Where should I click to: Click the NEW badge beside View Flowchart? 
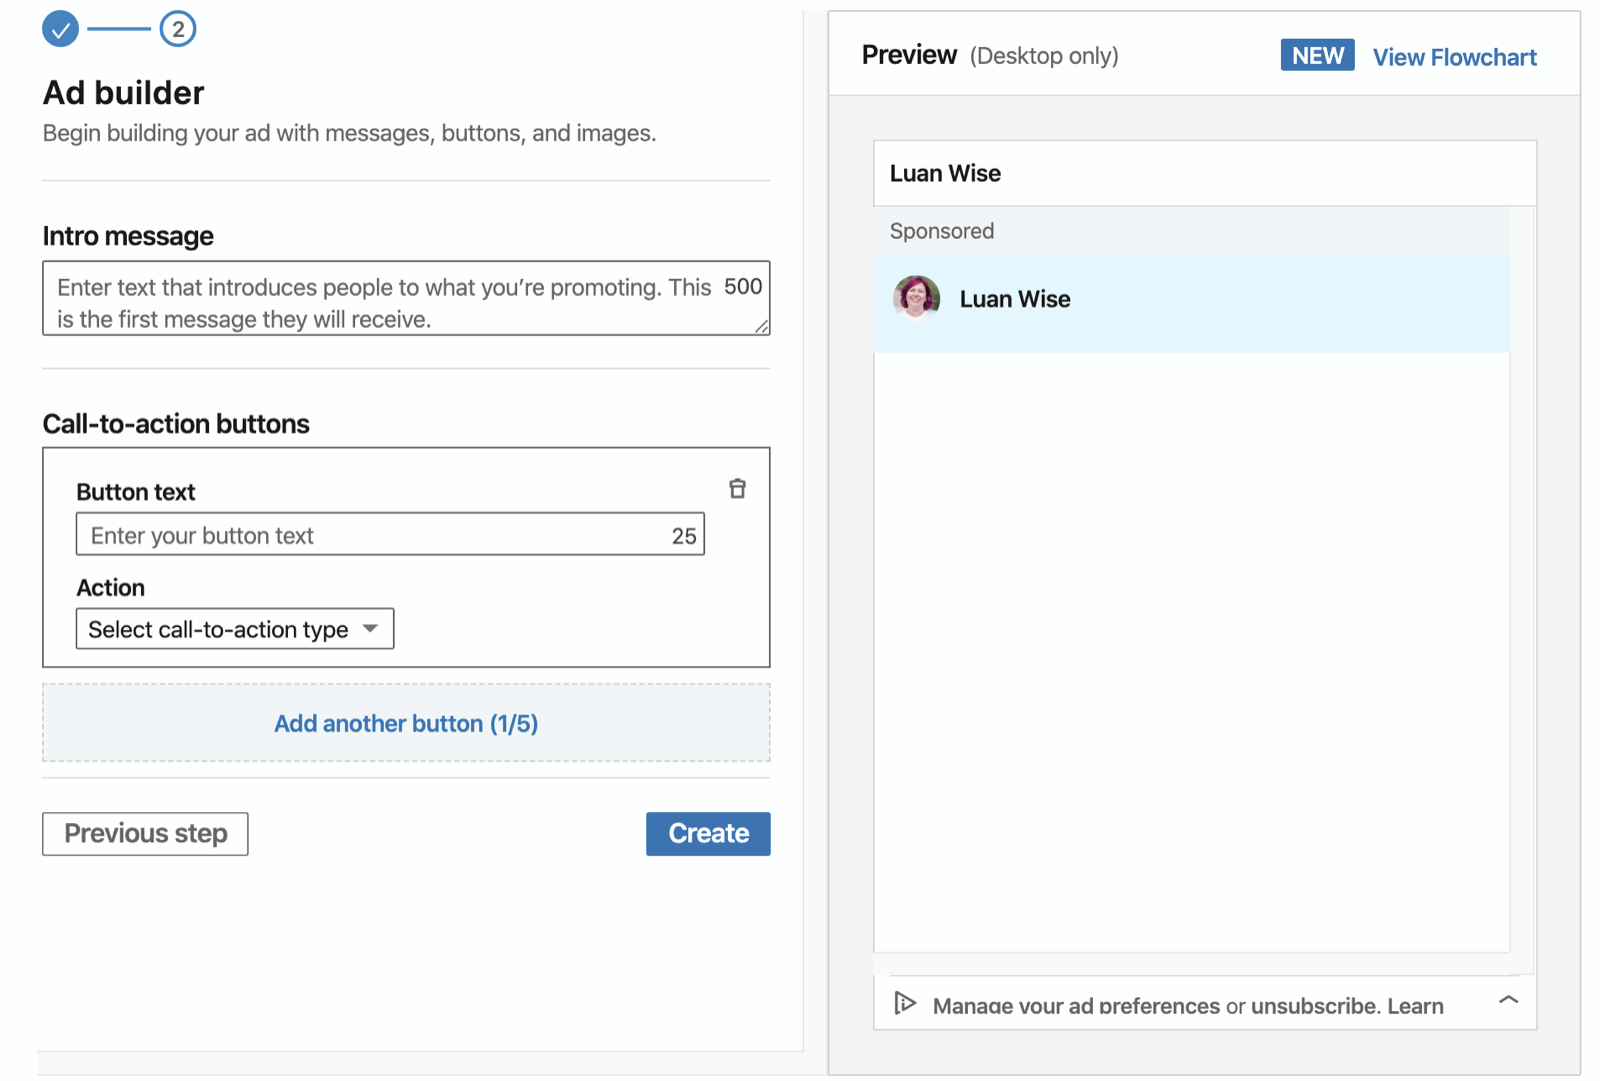[x=1317, y=56]
